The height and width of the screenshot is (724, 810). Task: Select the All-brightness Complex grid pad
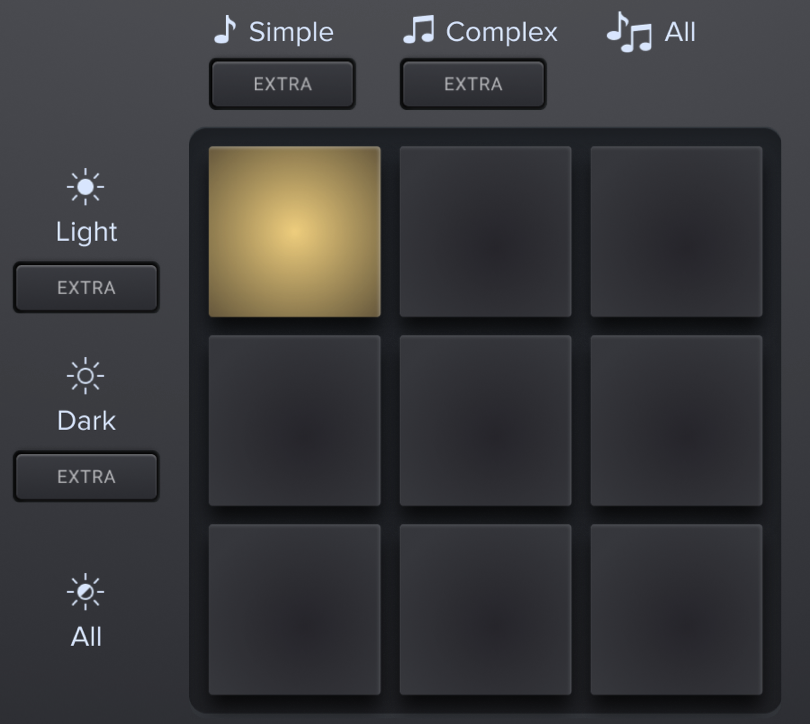point(486,609)
